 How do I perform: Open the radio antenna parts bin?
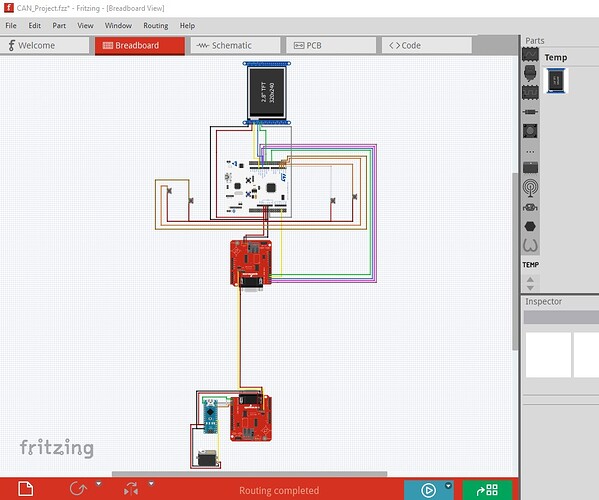530,188
